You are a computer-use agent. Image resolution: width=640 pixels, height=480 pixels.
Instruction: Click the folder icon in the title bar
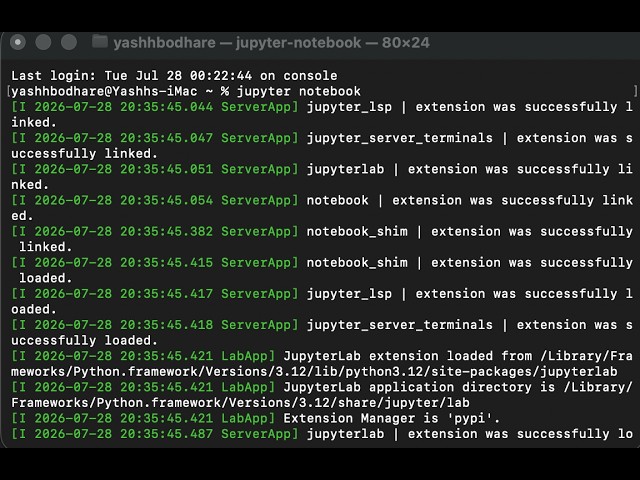click(100, 41)
